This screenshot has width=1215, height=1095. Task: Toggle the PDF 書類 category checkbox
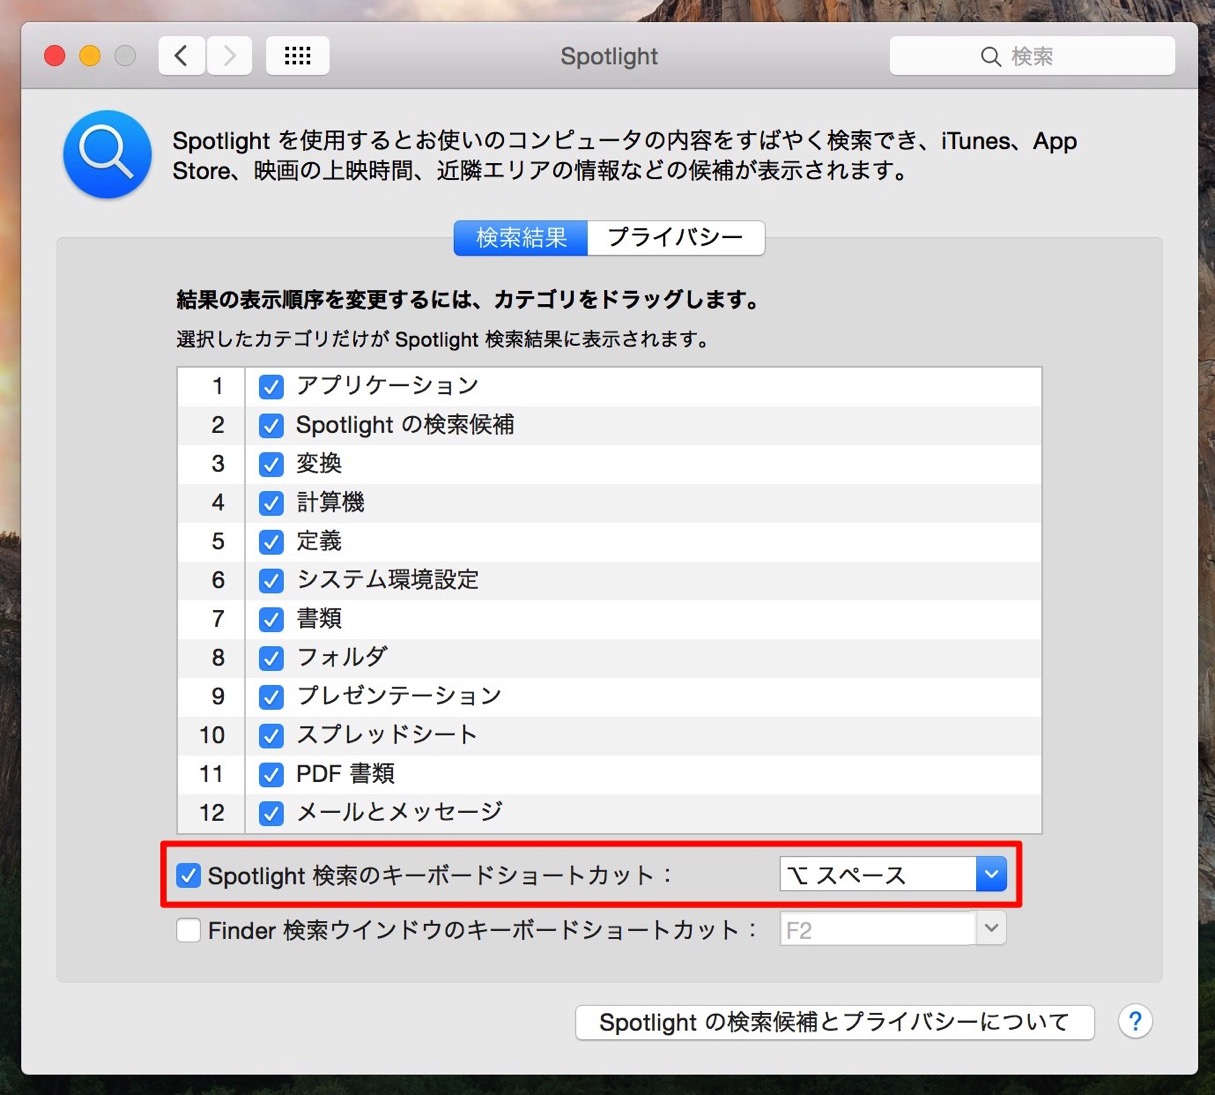[271, 774]
